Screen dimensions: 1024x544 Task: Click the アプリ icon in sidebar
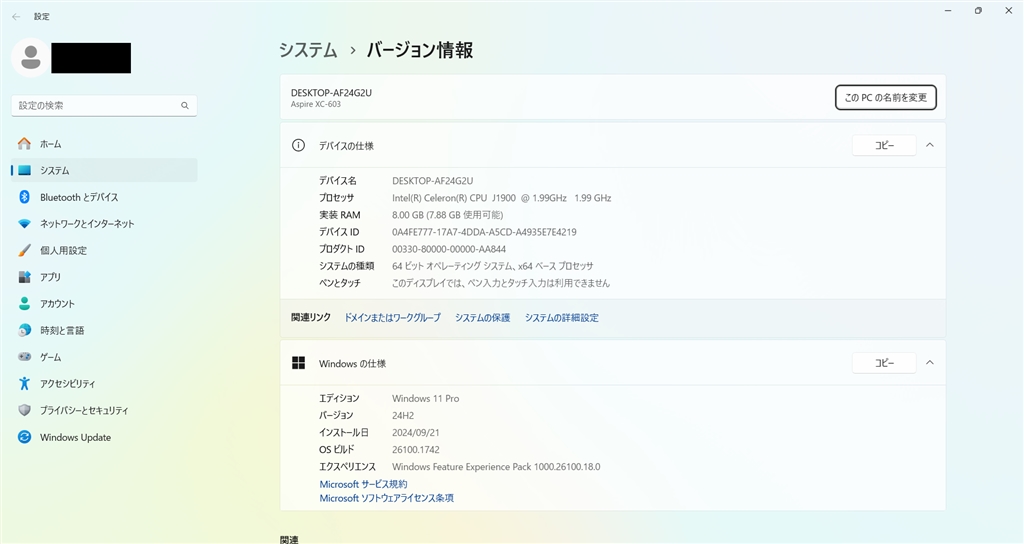coord(24,277)
